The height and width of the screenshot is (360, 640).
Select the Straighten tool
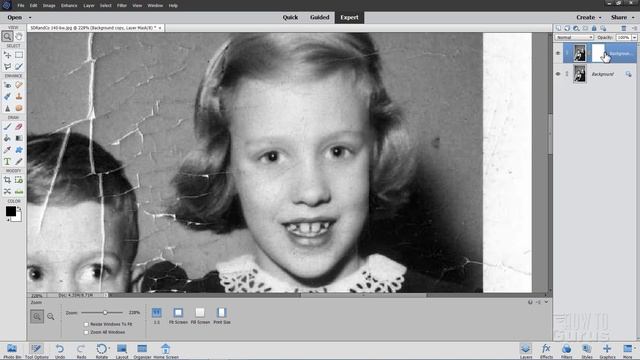[x=19, y=191]
